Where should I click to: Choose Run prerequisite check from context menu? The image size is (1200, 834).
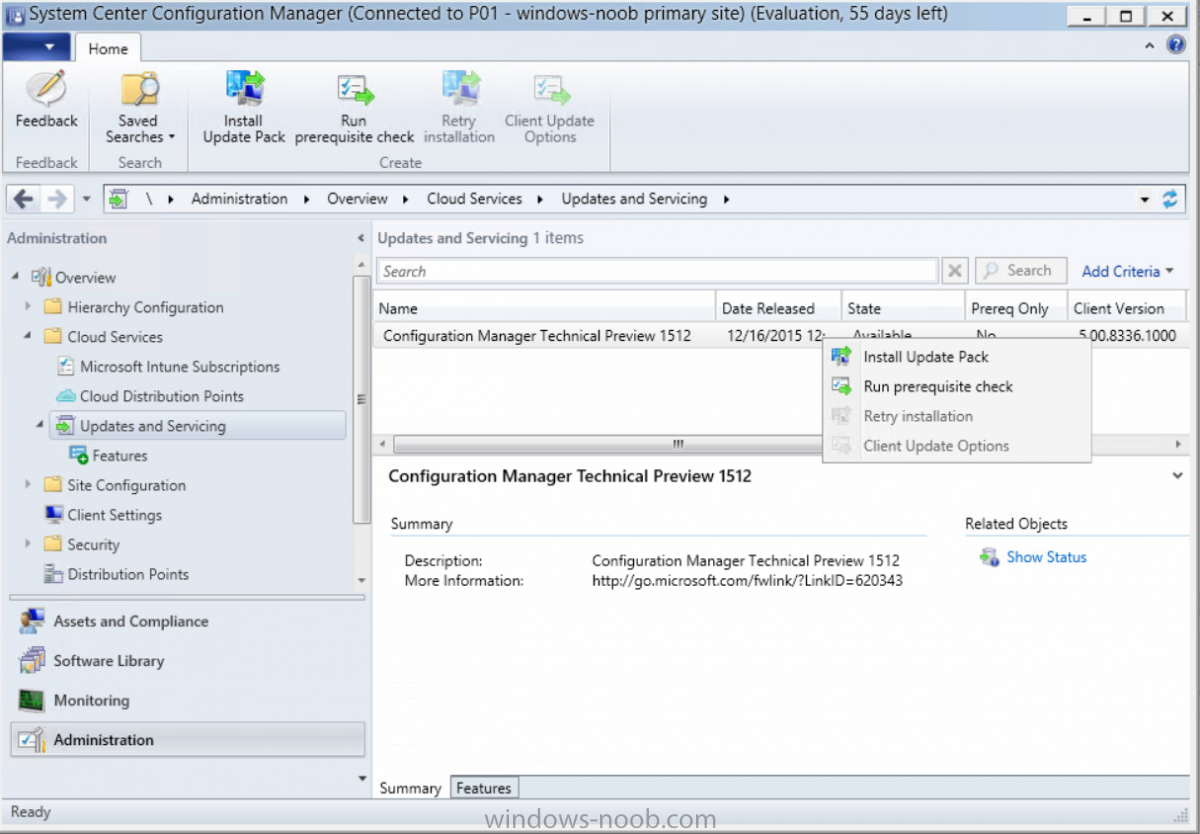(x=956, y=387)
